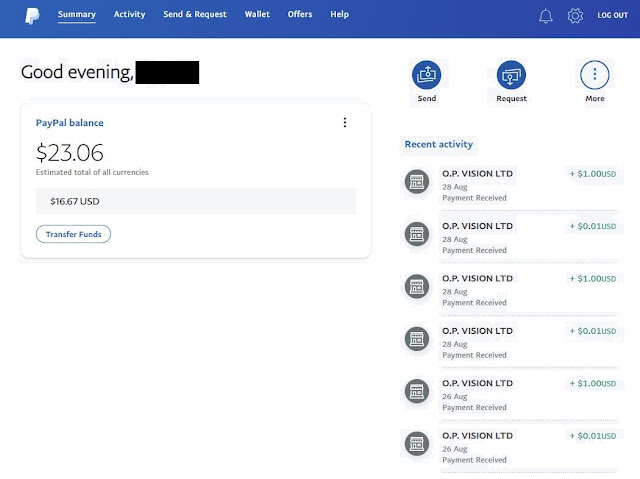Click the first 28 Aug +$0.01USD amount

[593, 226]
